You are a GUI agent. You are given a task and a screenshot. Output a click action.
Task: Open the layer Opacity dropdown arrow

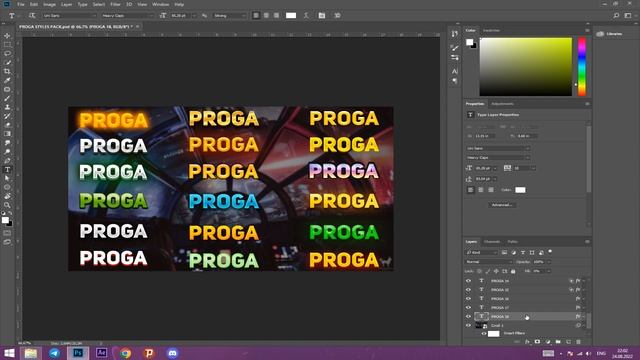[x=549, y=262]
